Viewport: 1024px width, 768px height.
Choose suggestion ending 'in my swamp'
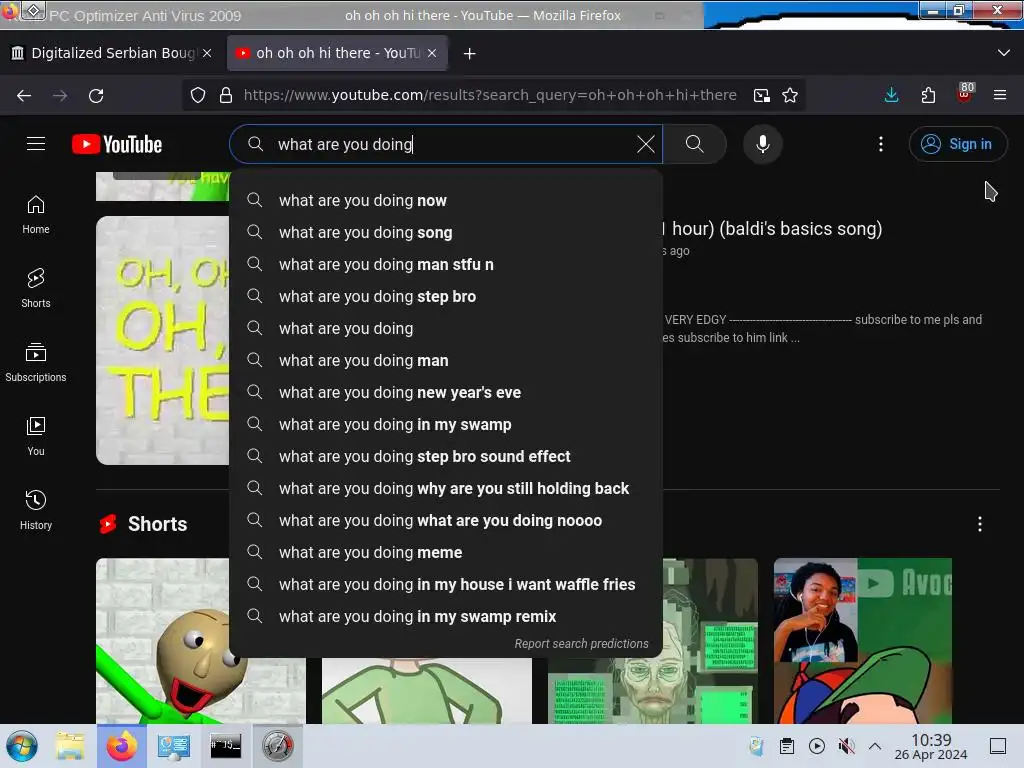(x=445, y=424)
